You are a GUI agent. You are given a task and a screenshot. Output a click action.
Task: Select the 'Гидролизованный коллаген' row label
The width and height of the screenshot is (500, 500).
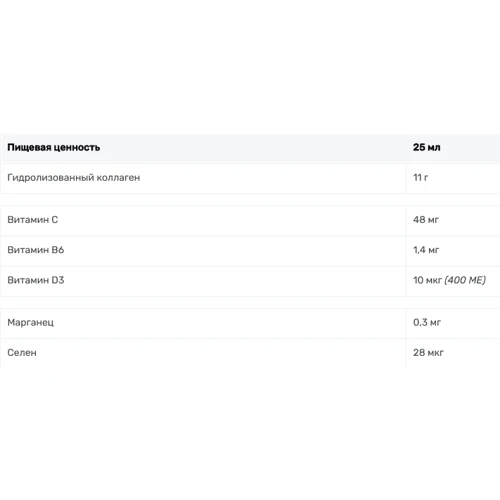(x=73, y=178)
